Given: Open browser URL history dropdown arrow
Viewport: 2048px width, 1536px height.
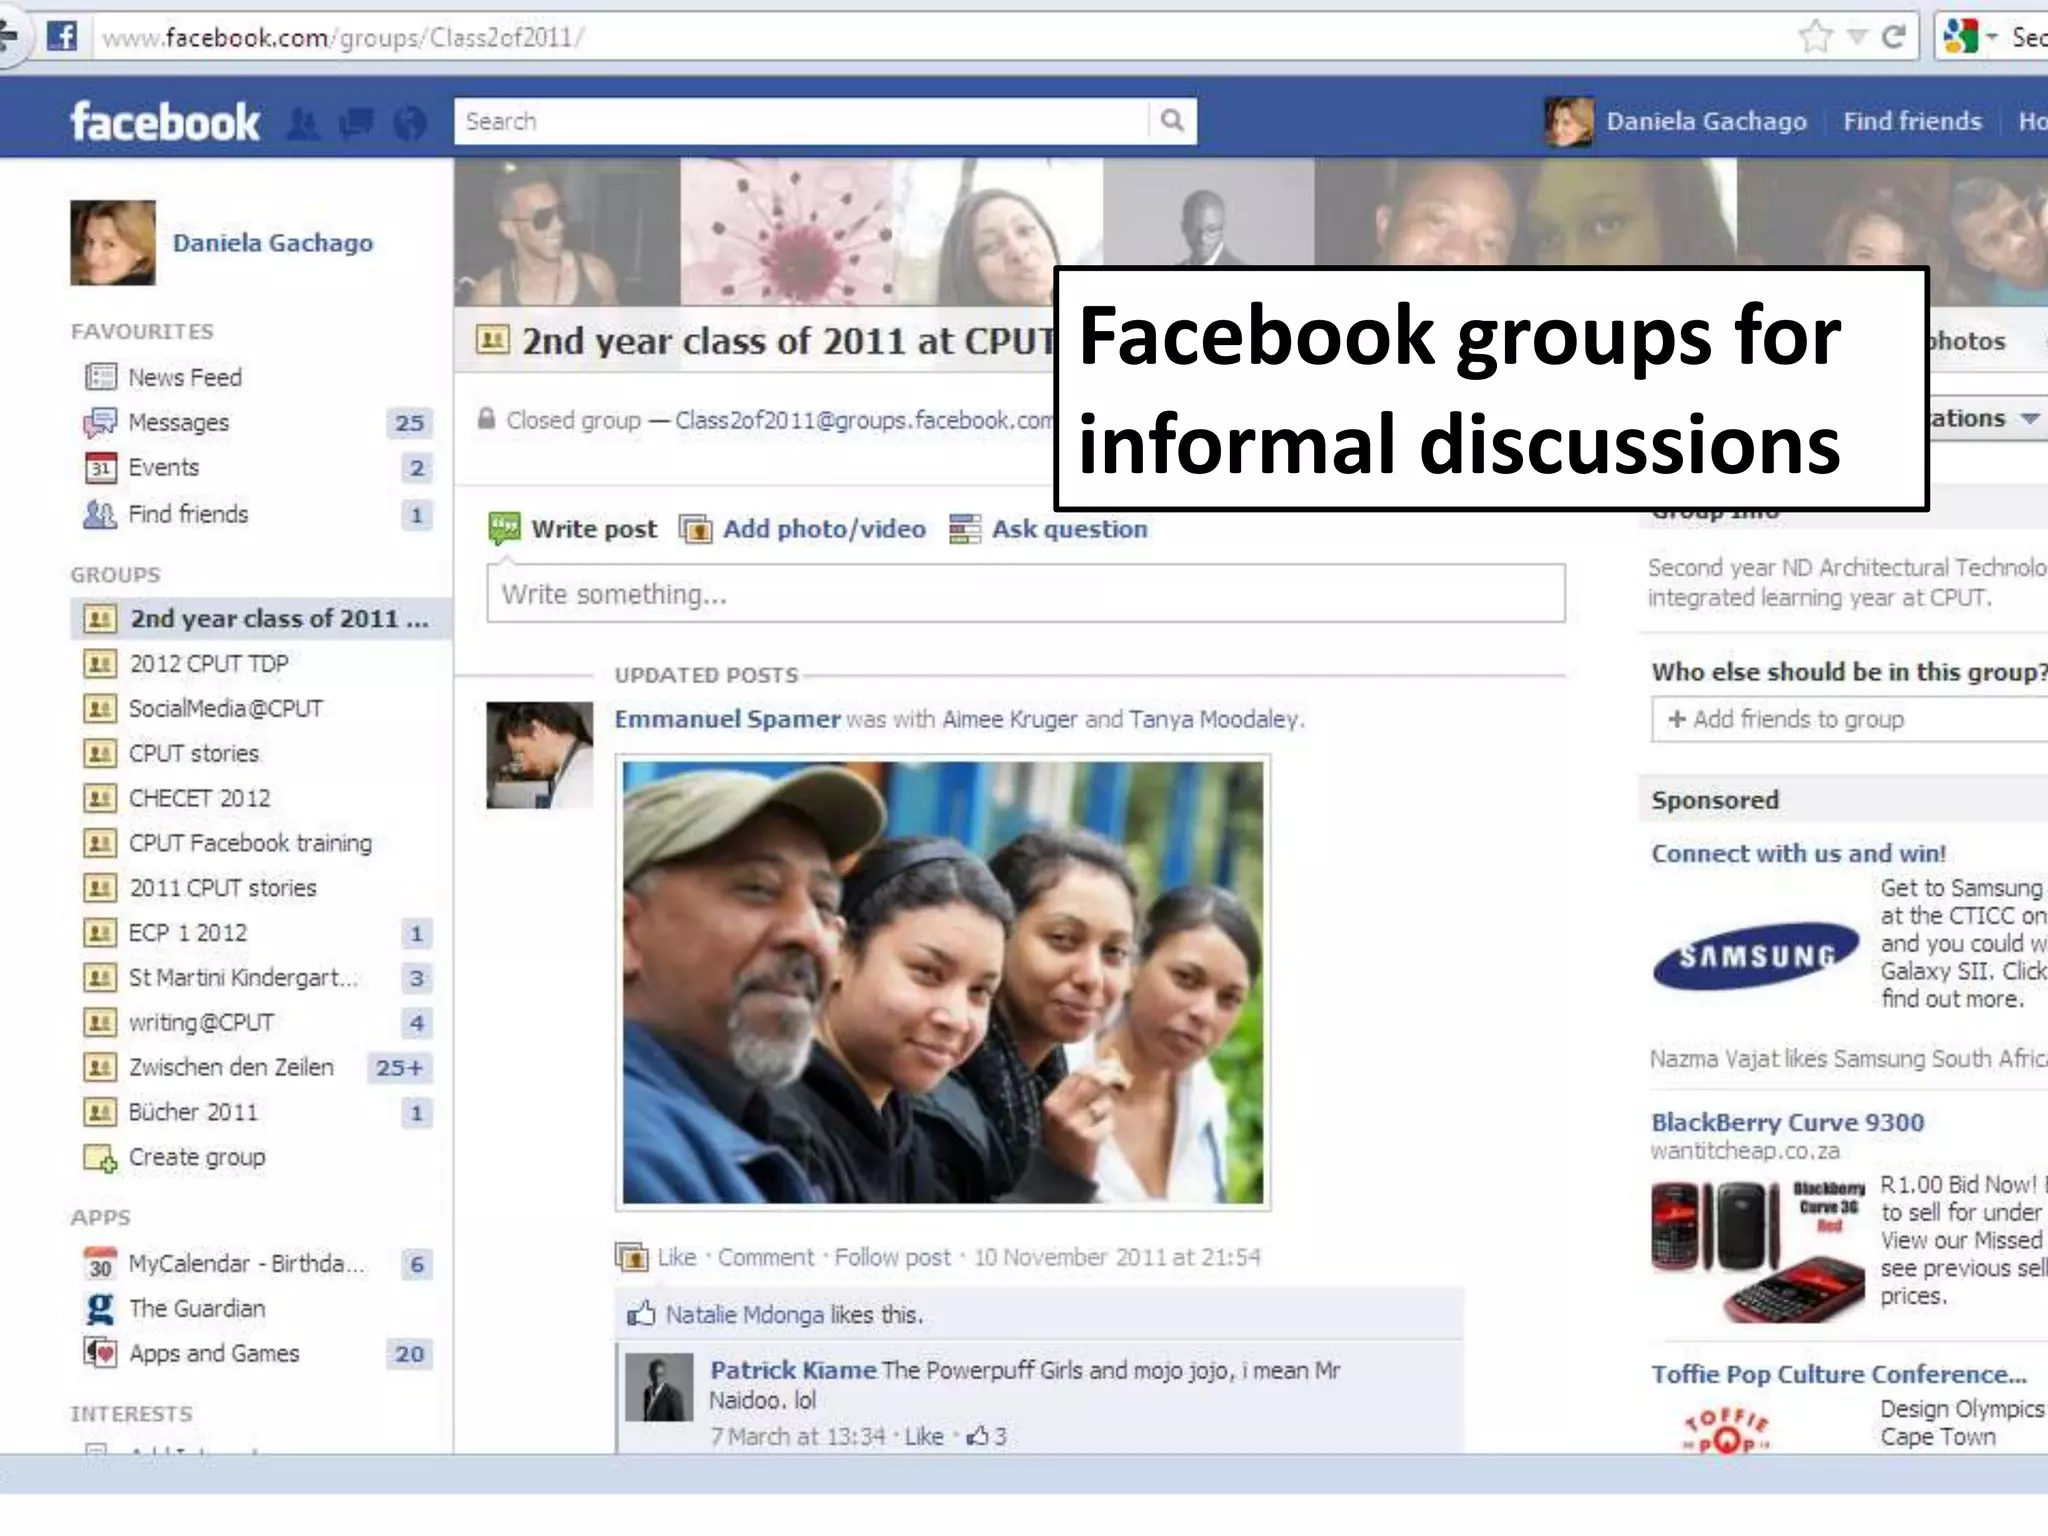Looking at the screenshot, I should tap(1856, 37).
